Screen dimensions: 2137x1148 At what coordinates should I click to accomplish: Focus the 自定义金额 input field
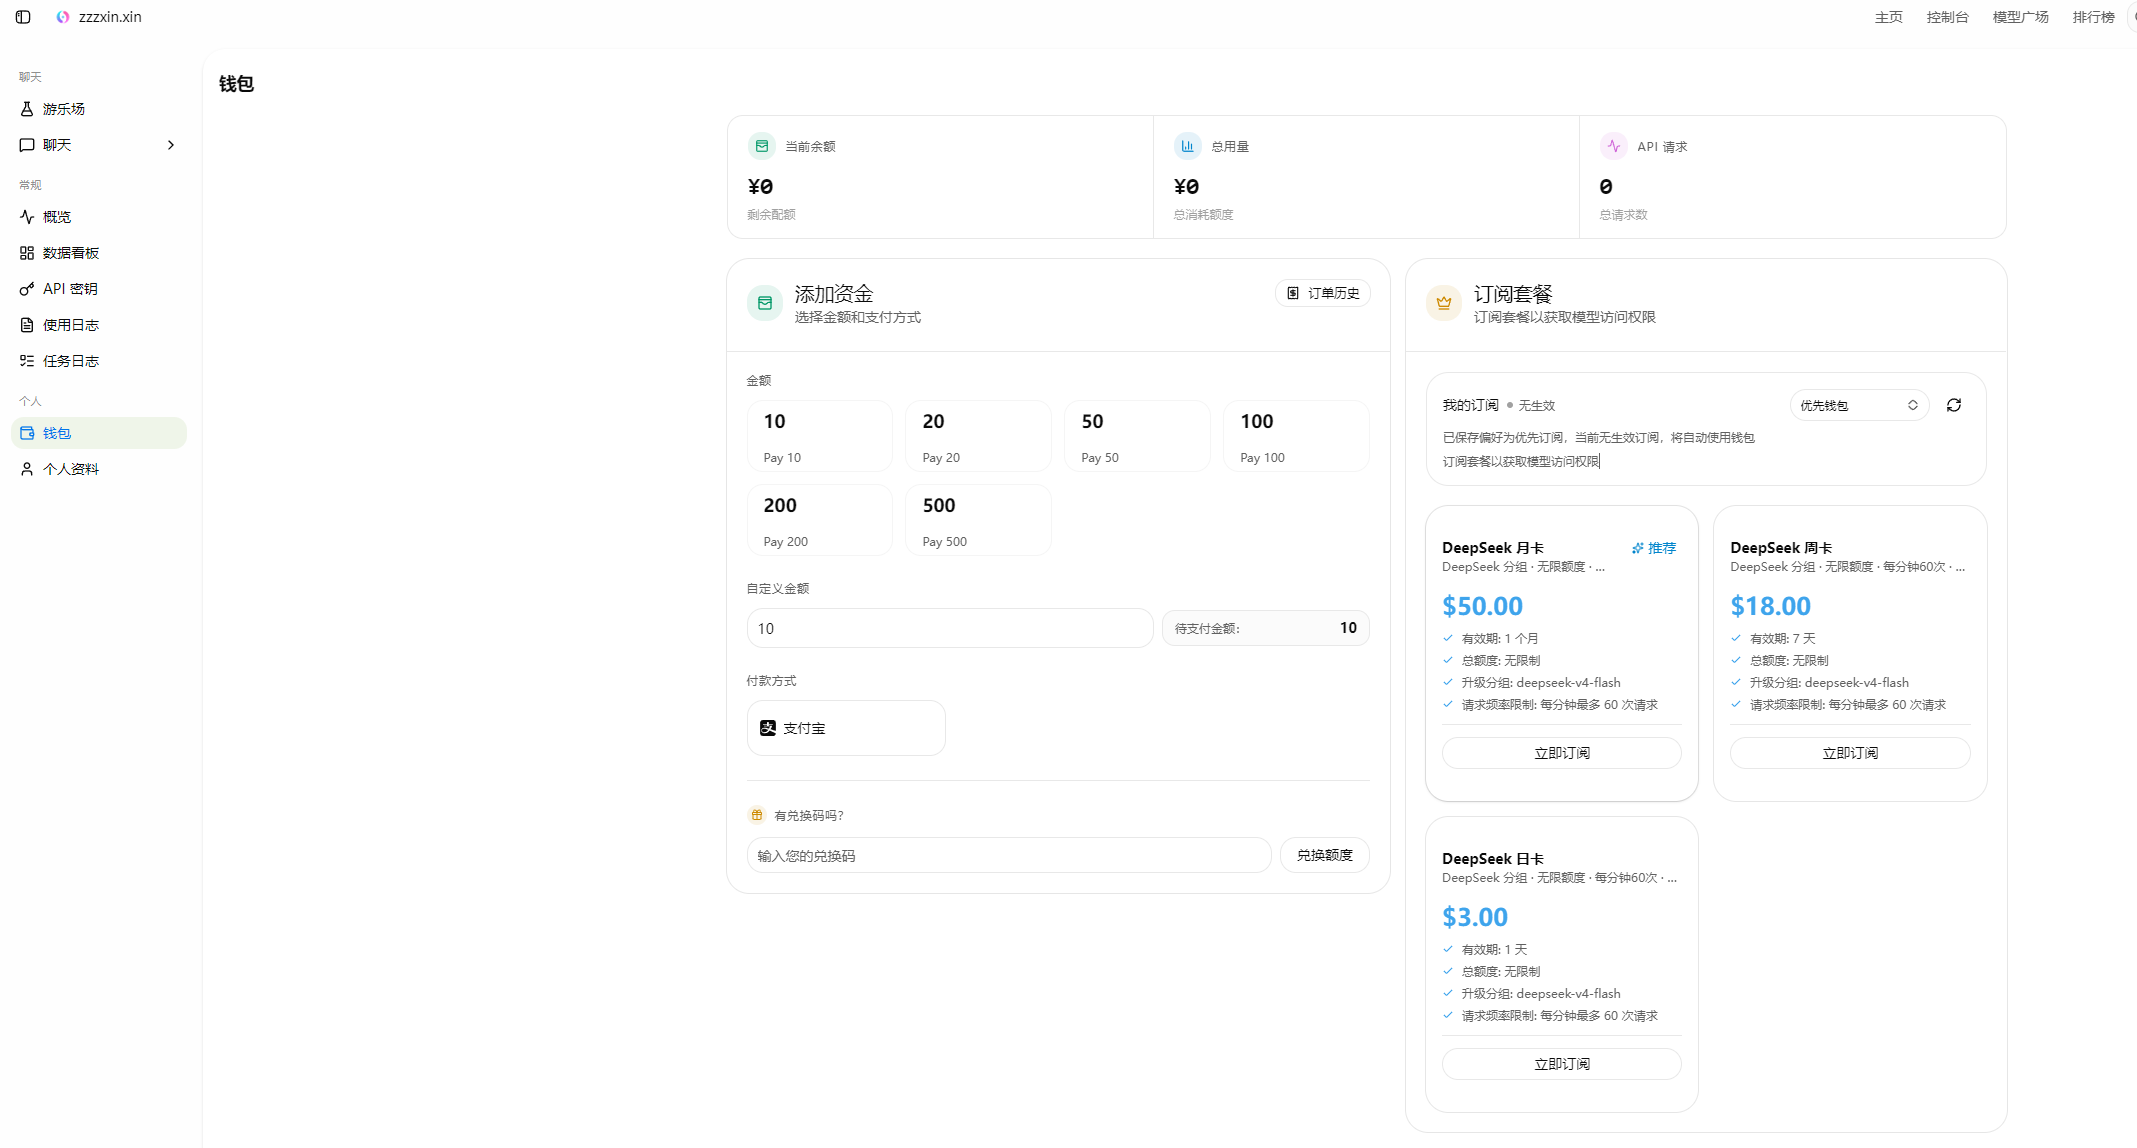[x=950, y=628]
